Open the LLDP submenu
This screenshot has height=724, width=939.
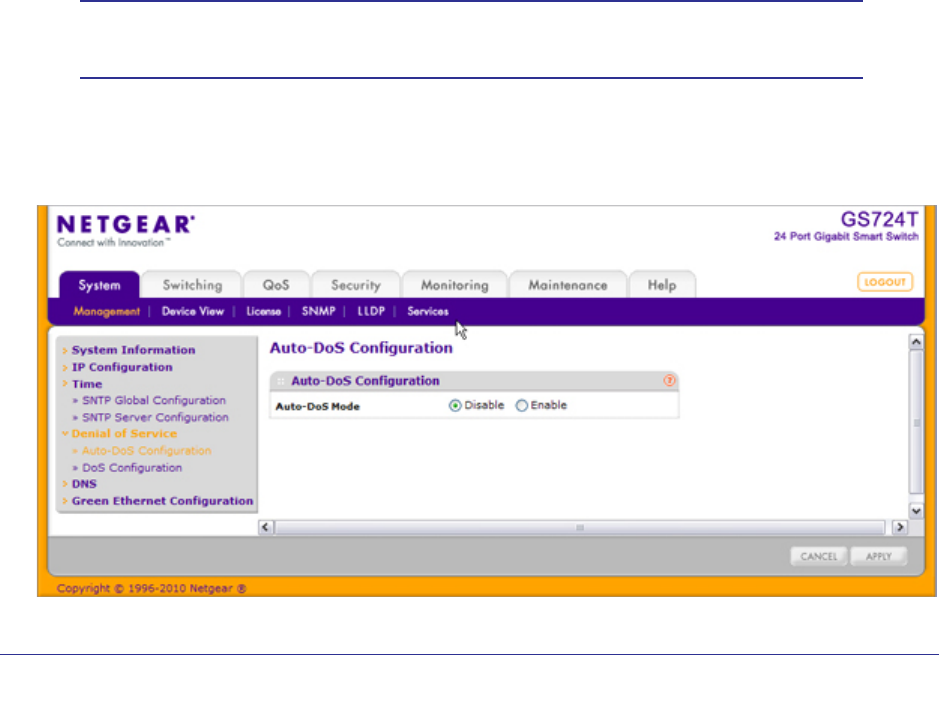click(371, 311)
